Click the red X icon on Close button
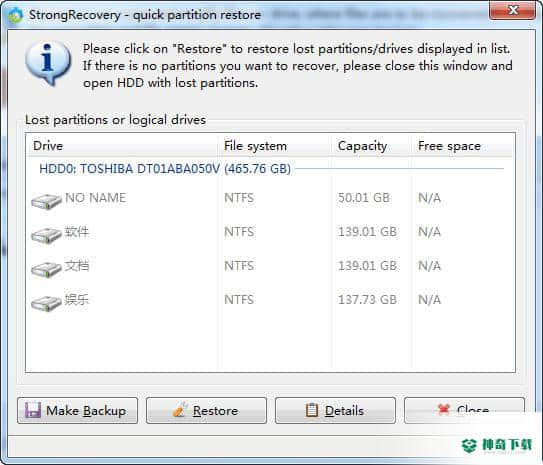Image resolution: width=543 pixels, height=465 pixels. click(x=444, y=409)
